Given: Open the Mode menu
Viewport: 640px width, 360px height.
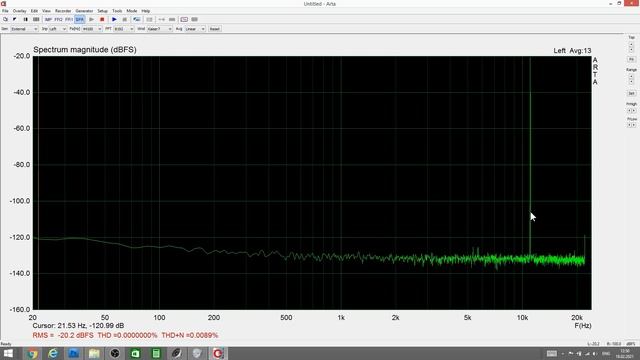Looking at the screenshot, I should pos(131,11).
